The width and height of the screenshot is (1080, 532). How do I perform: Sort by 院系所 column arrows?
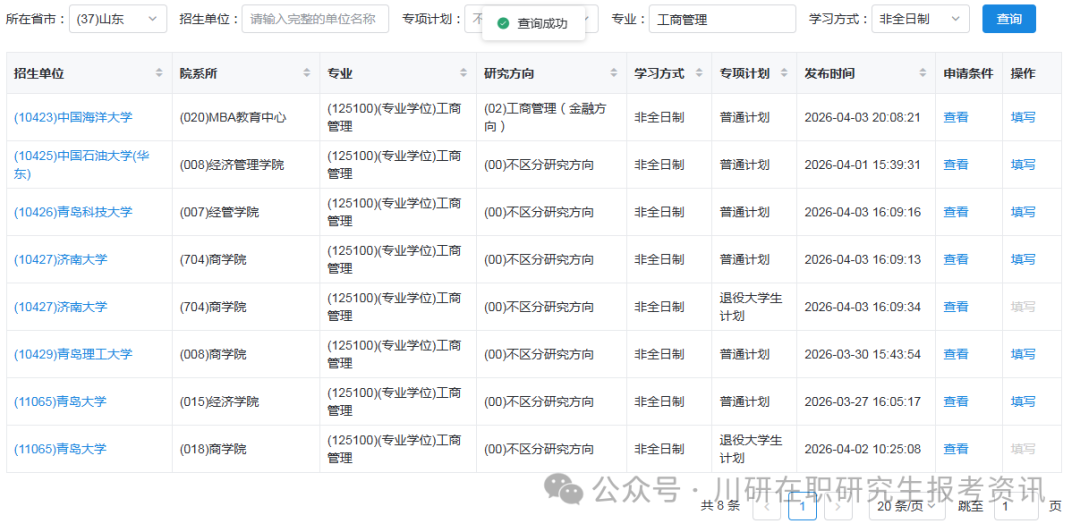coord(307,73)
